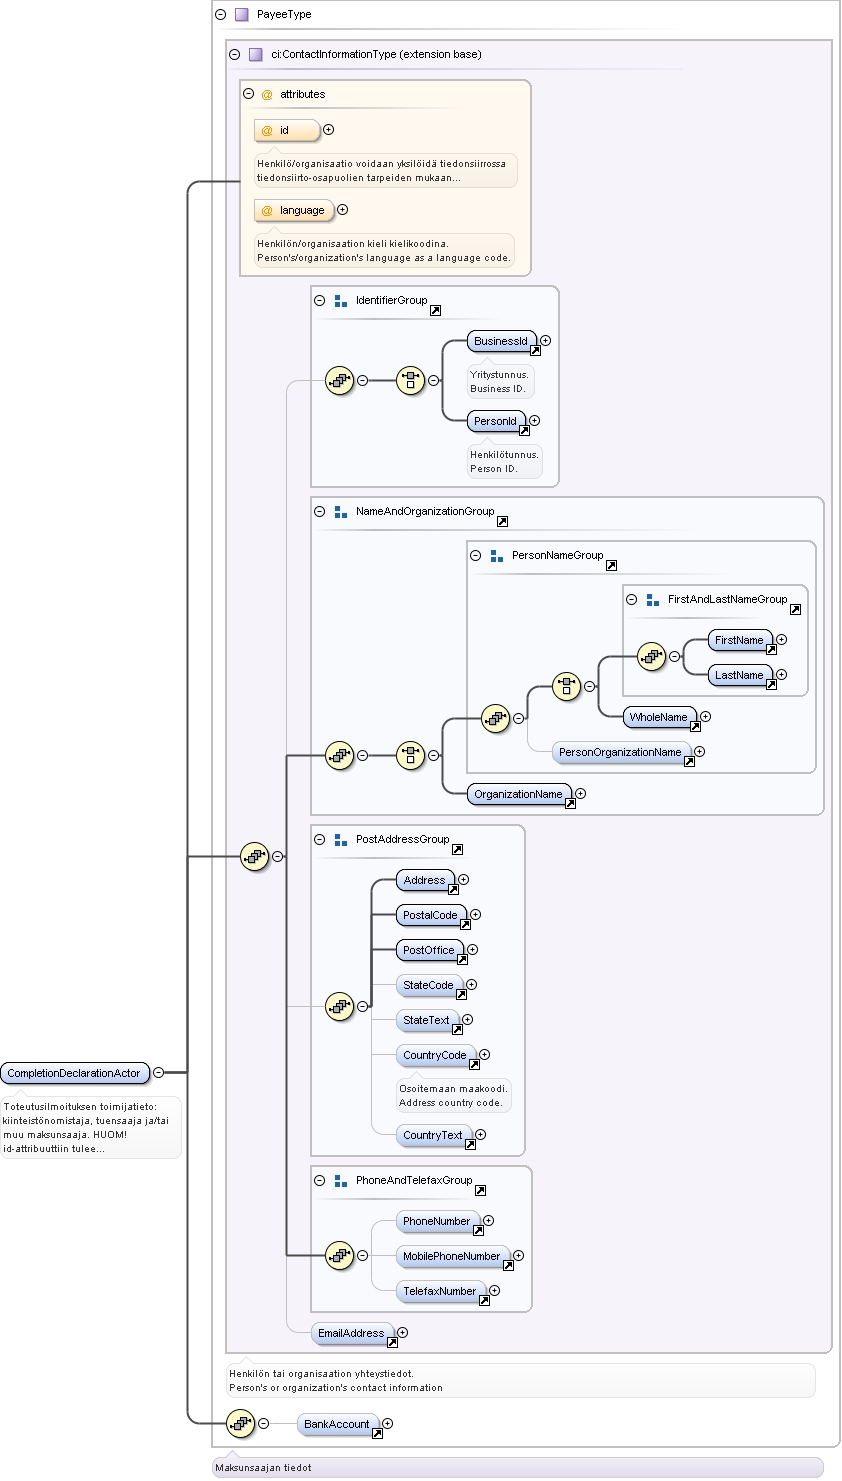The height and width of the screenshot is (1481, 842).
Task: Select the id attribute box
Action: tap(287, 130)
